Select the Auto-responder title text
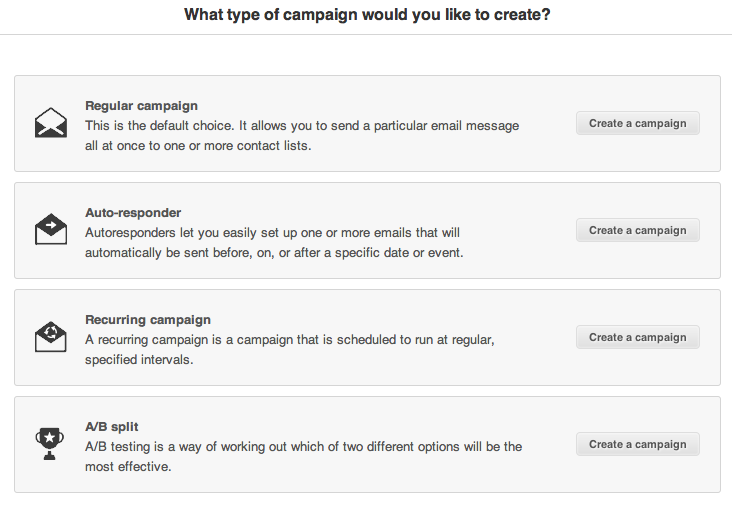 tap(133, 213)
